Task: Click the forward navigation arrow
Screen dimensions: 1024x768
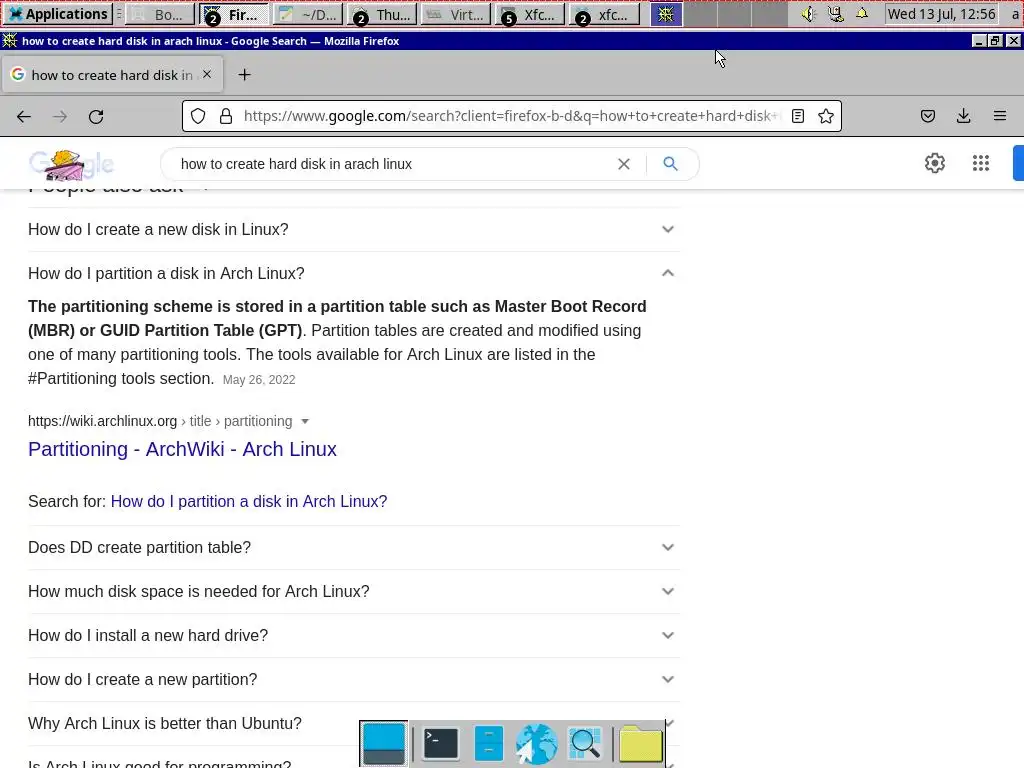Action: [x=60, y=116]
